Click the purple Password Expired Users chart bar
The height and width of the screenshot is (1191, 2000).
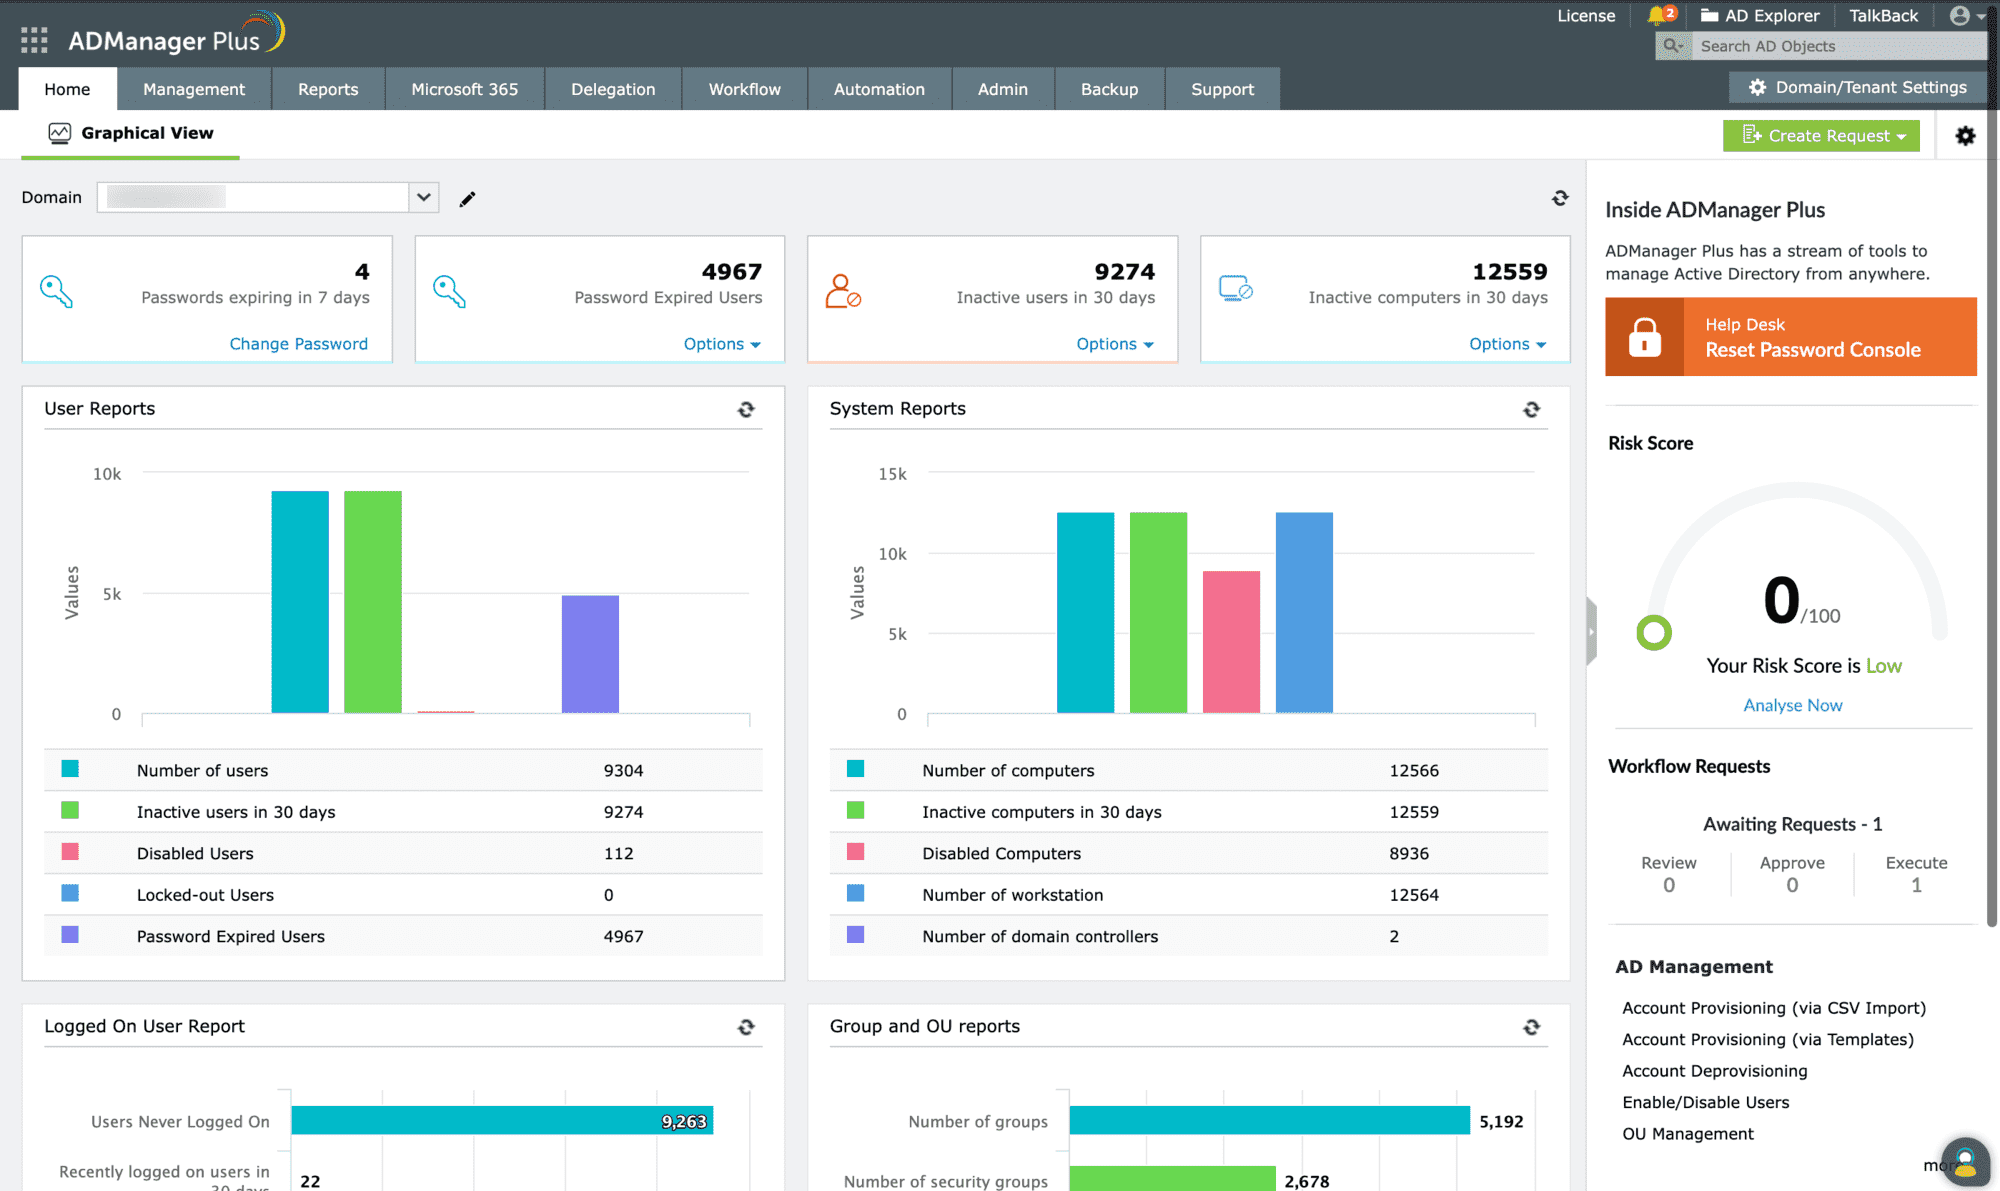click(x=590, y=654)
